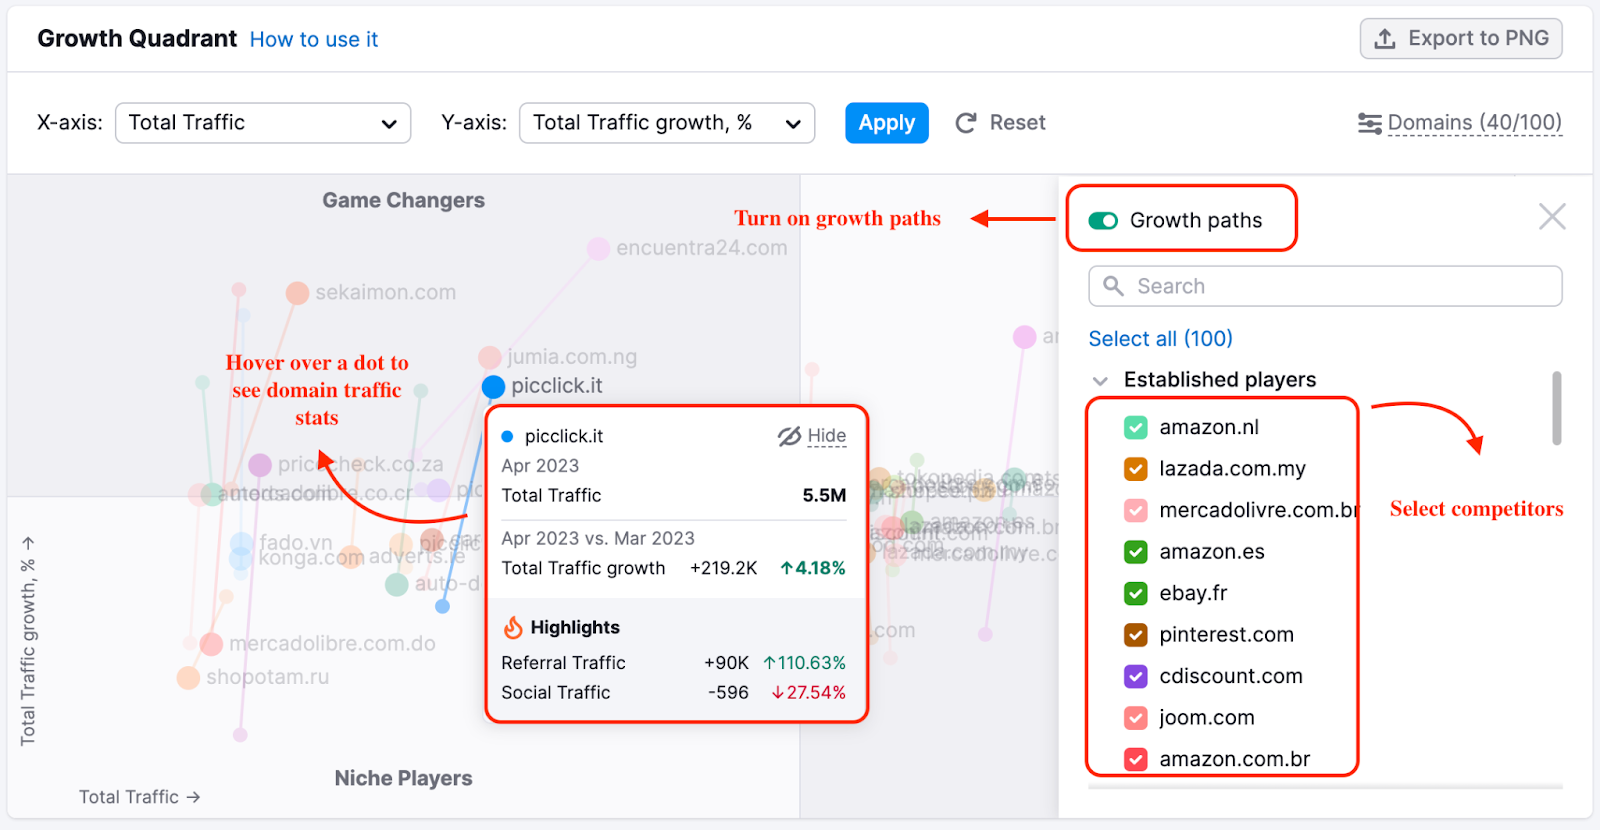The image size is (1600, 830).
Task: Uncheck the amazon.com.br checkbox
Action: (1136, 760)
